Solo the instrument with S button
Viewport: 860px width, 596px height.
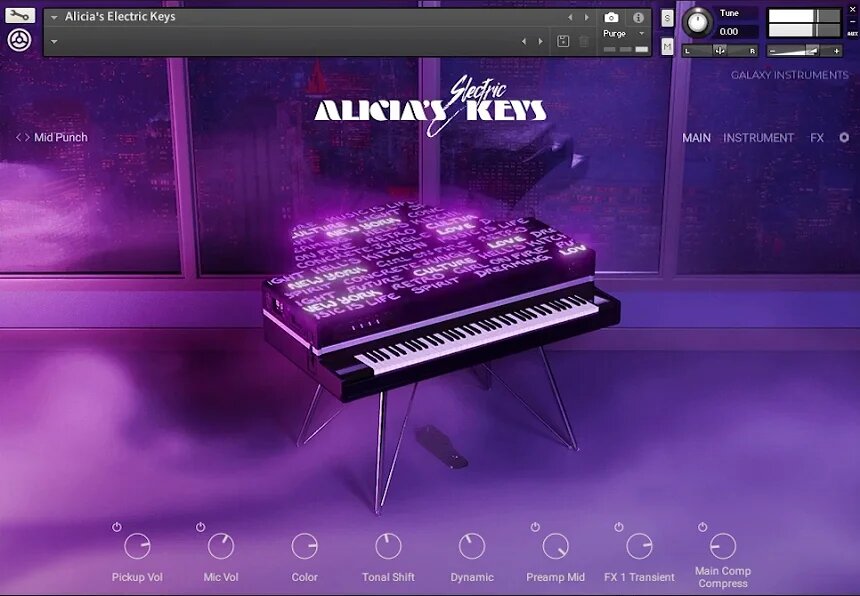click(x=667, y=18)
